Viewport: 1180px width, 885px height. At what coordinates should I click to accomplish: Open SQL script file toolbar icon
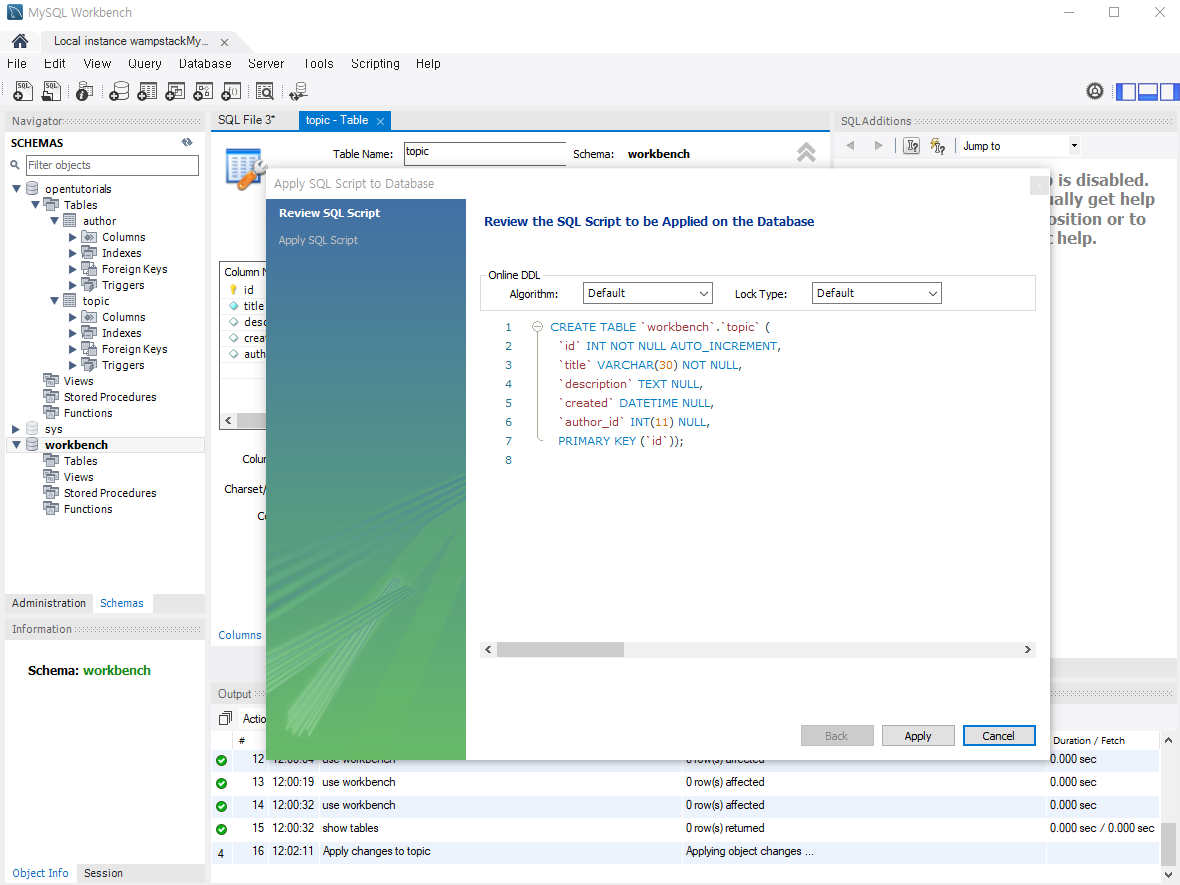51,91
